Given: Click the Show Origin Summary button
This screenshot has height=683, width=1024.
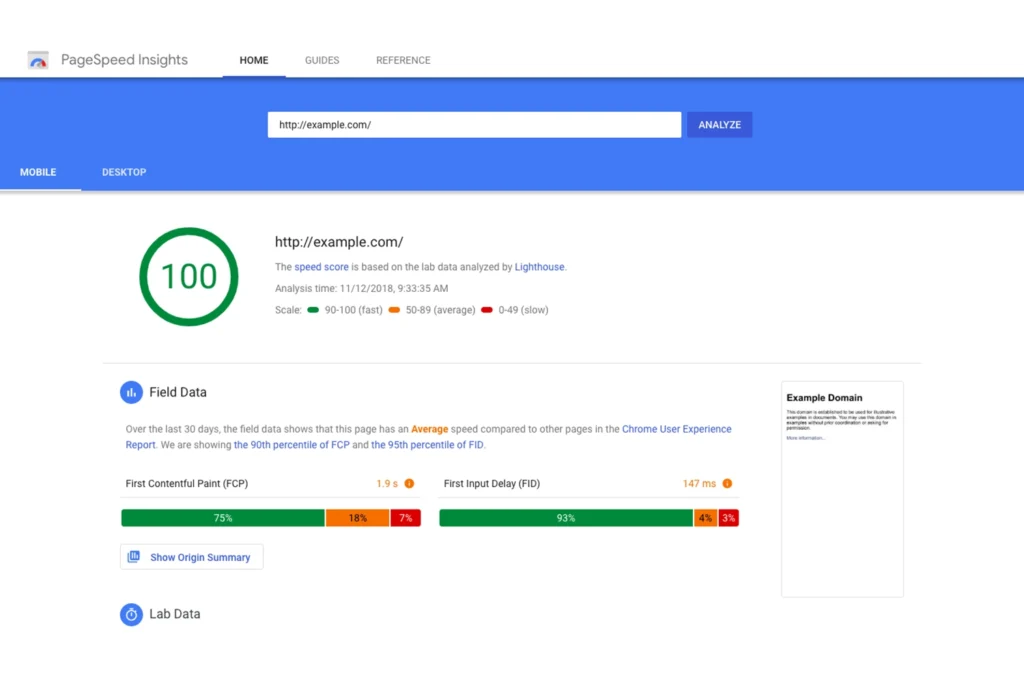Looking at the screenshot, I should [x=192, y=557].
